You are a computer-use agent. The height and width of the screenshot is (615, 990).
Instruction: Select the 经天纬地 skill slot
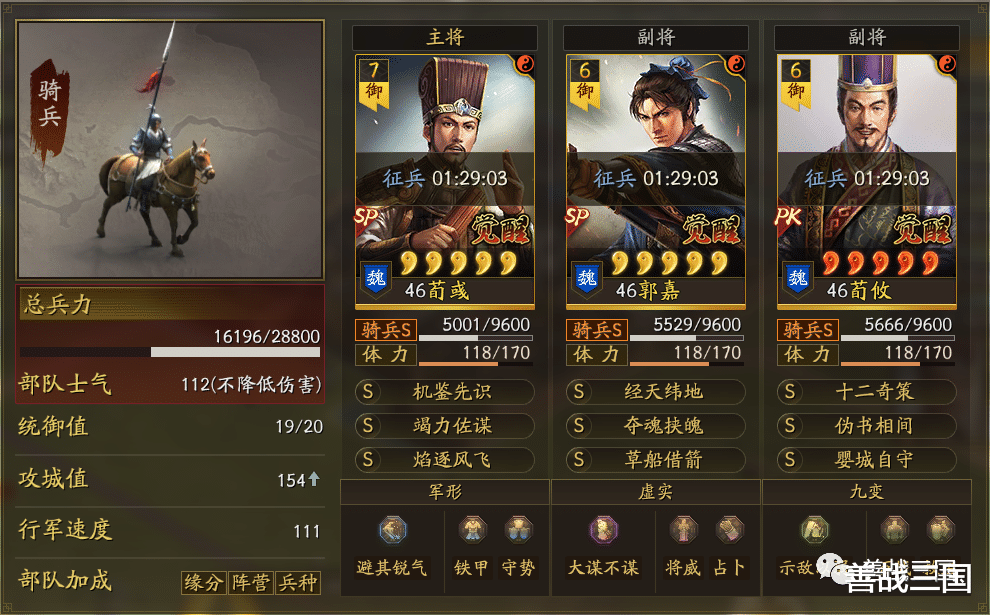coord(655,392)
